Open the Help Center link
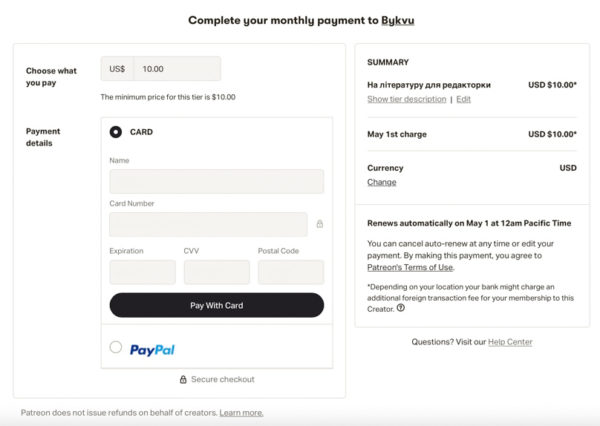 [510, 342]
